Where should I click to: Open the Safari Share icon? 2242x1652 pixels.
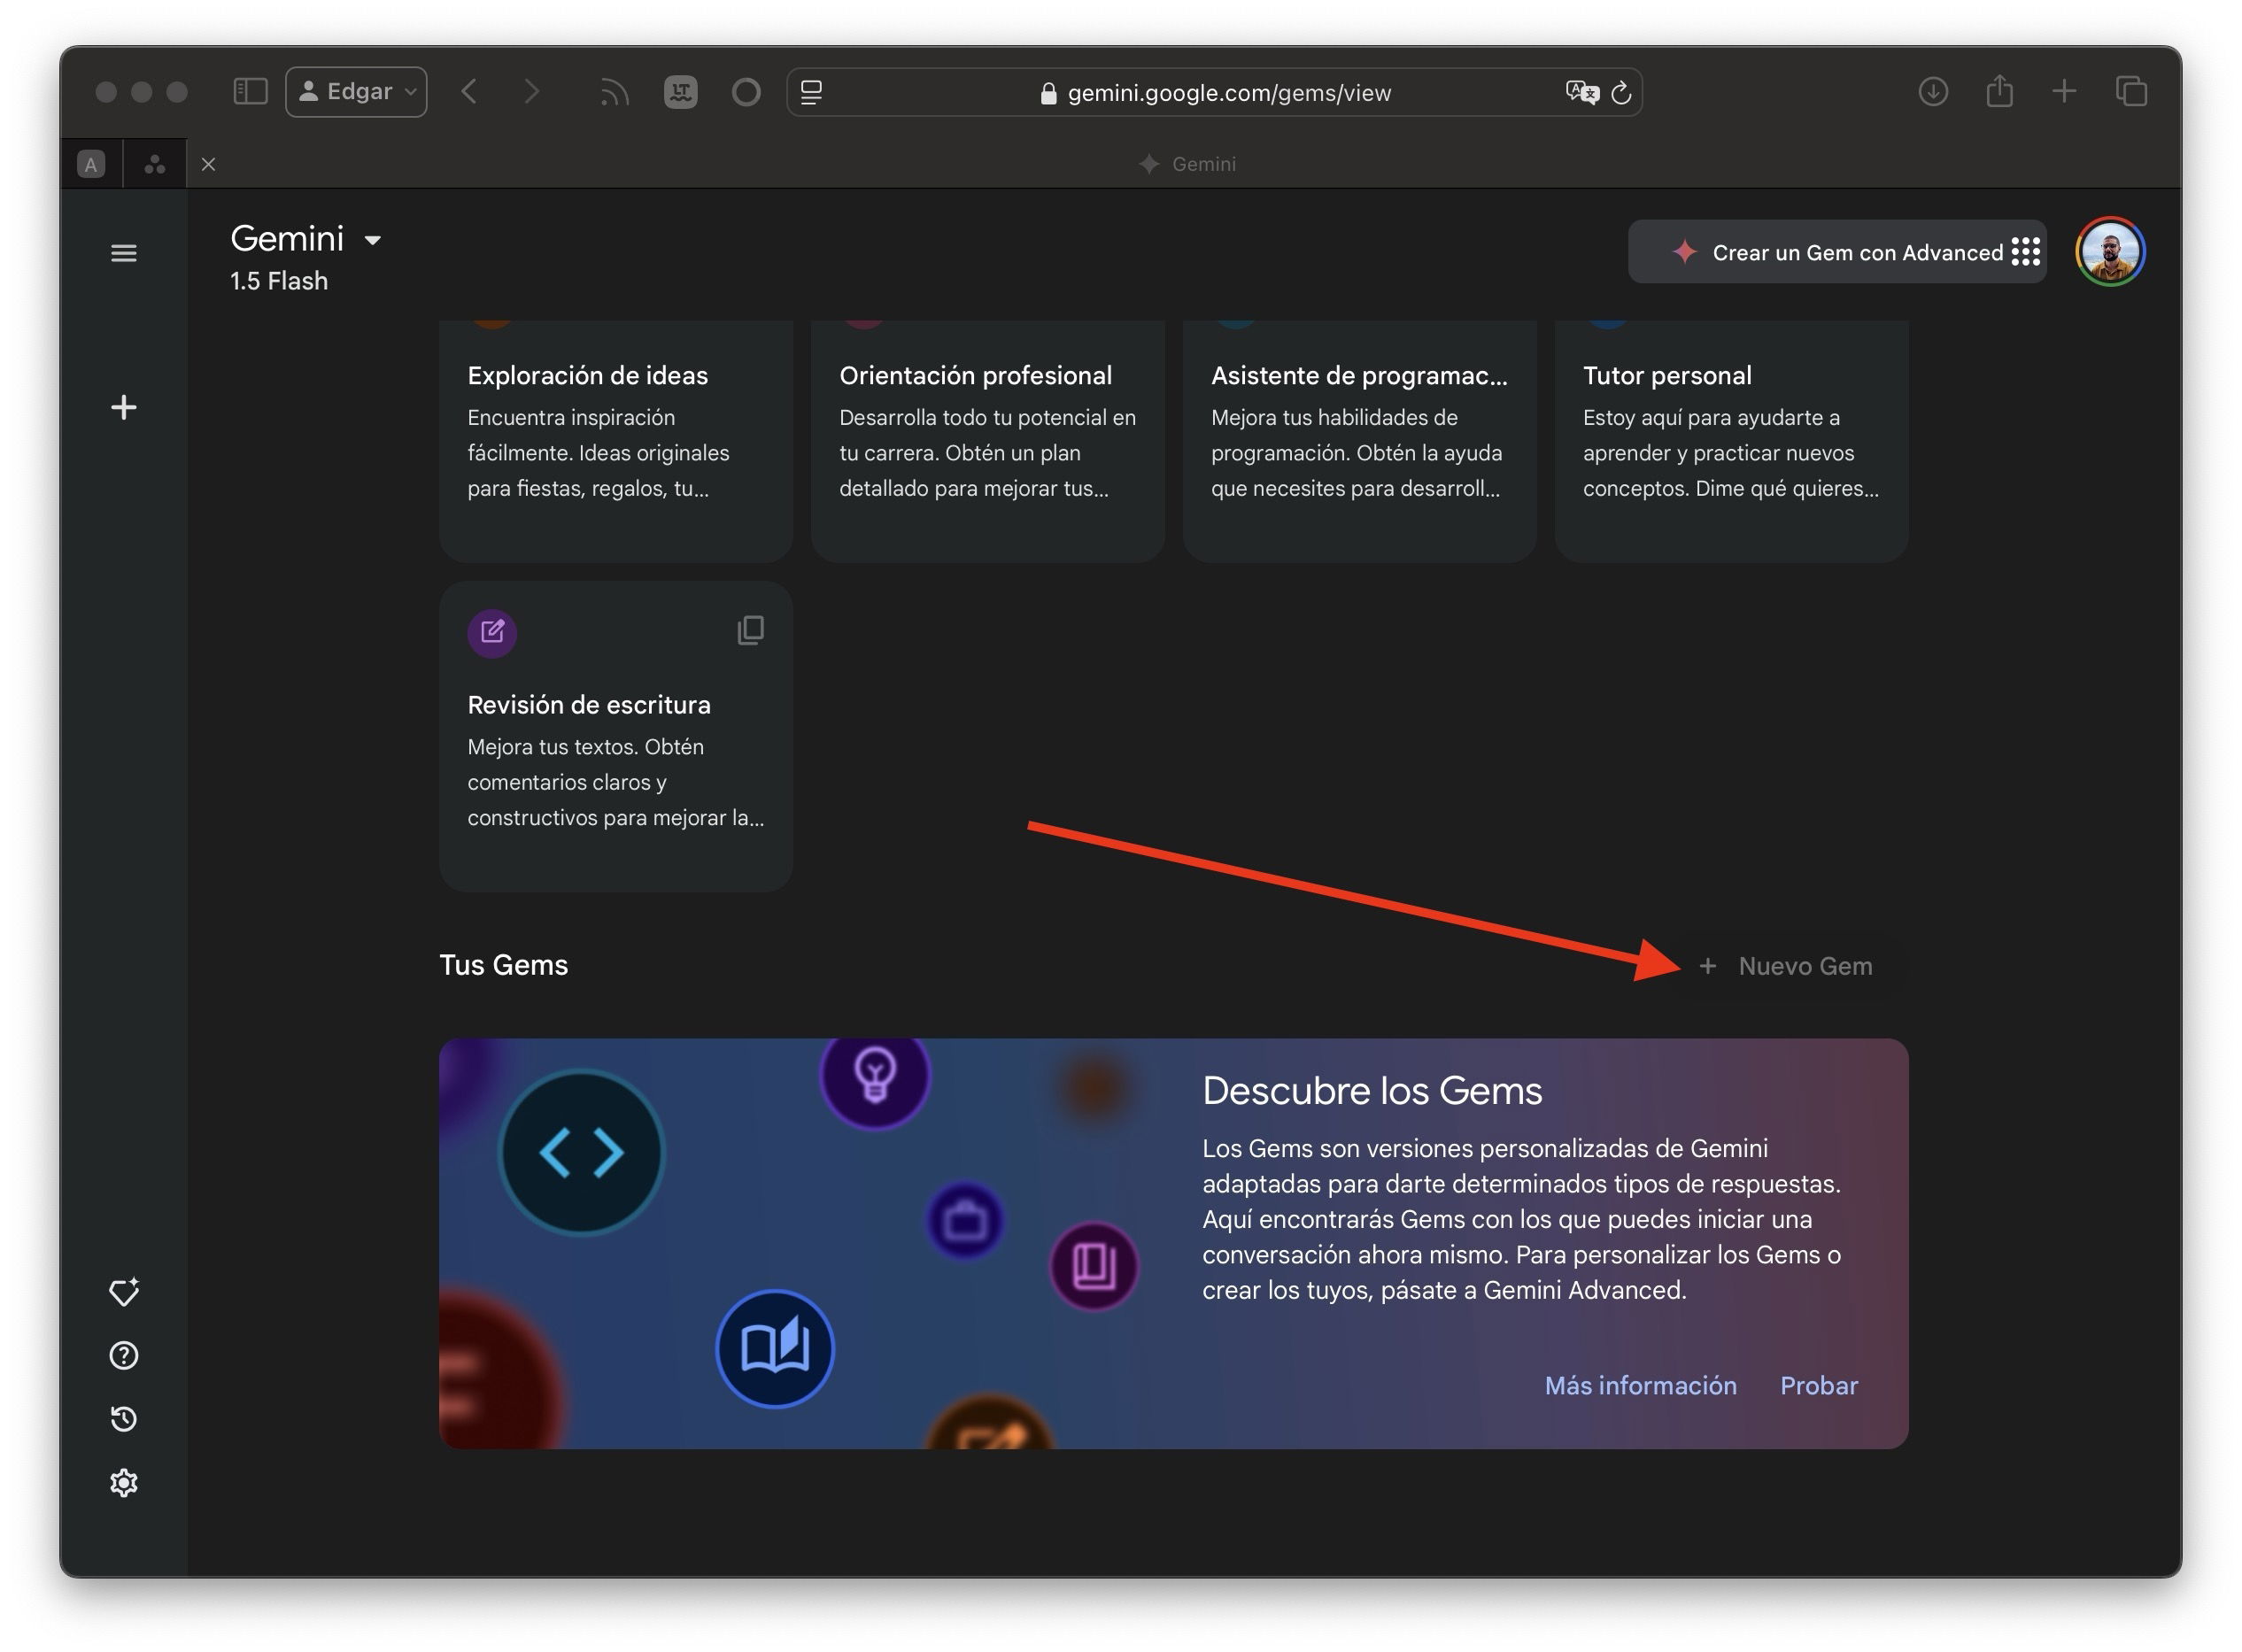point(1999,91)
